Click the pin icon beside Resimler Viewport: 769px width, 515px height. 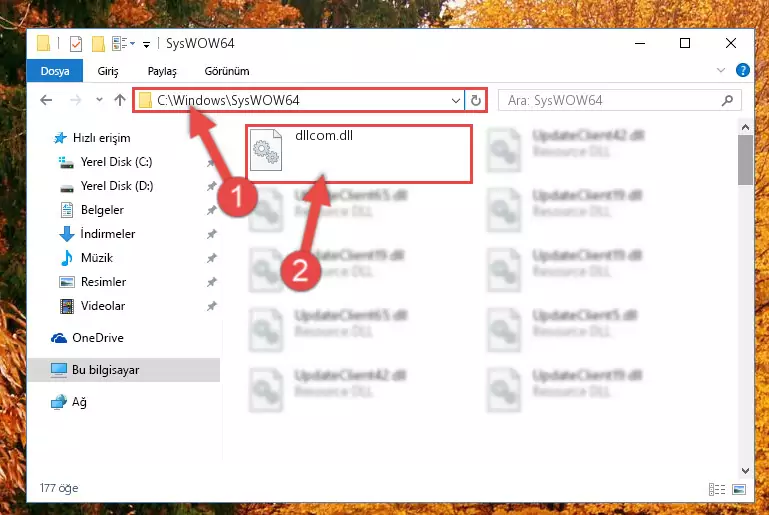tap(211, 283)
